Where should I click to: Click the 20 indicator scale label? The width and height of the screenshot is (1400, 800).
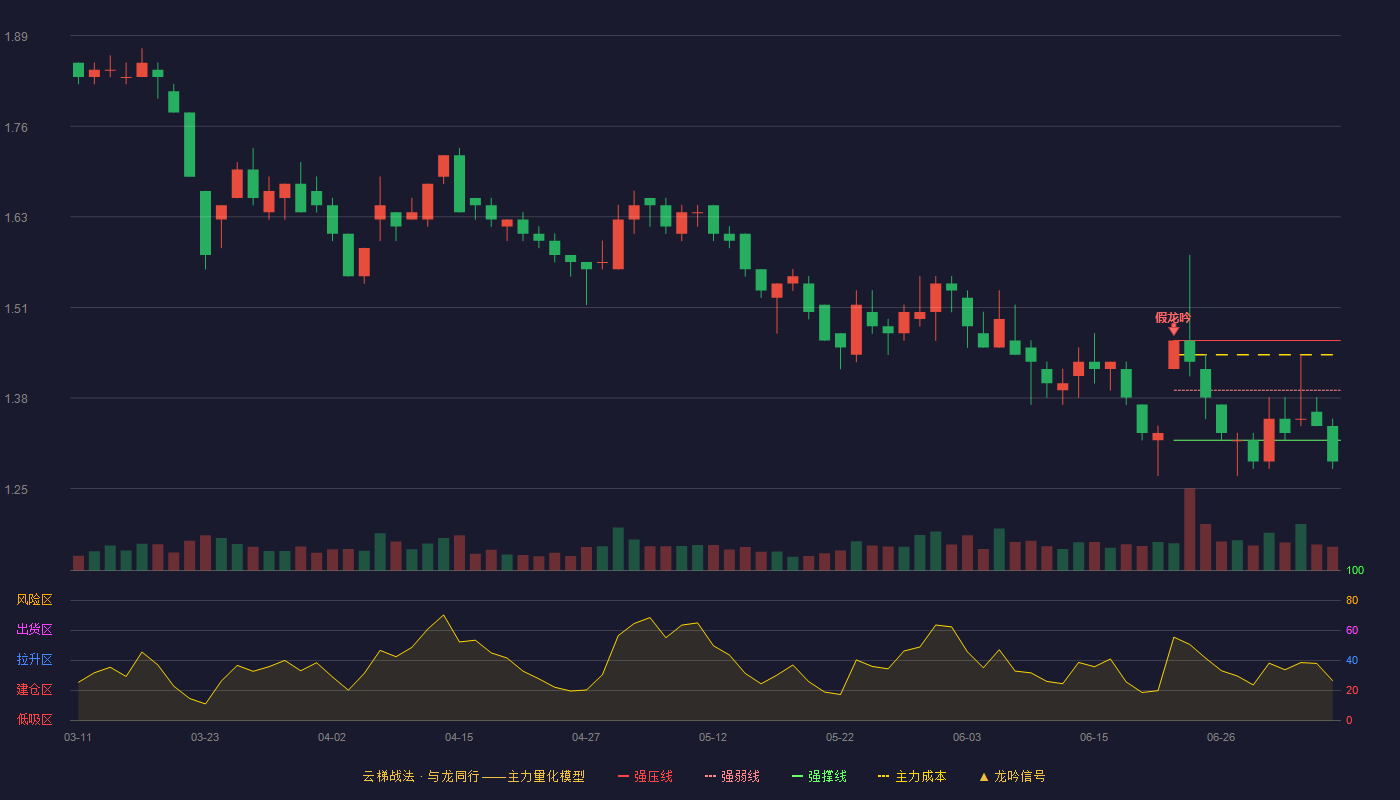[x=1352, y=691]
